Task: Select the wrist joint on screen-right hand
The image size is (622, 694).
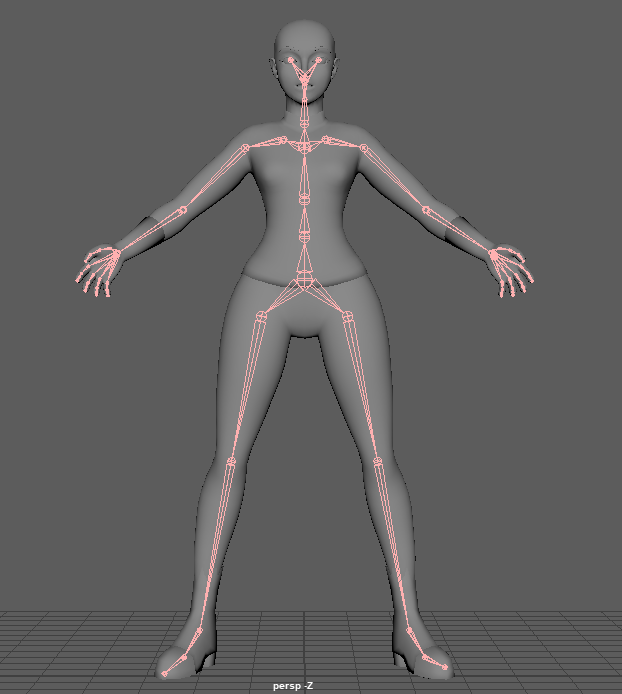Action: point(493,255)
